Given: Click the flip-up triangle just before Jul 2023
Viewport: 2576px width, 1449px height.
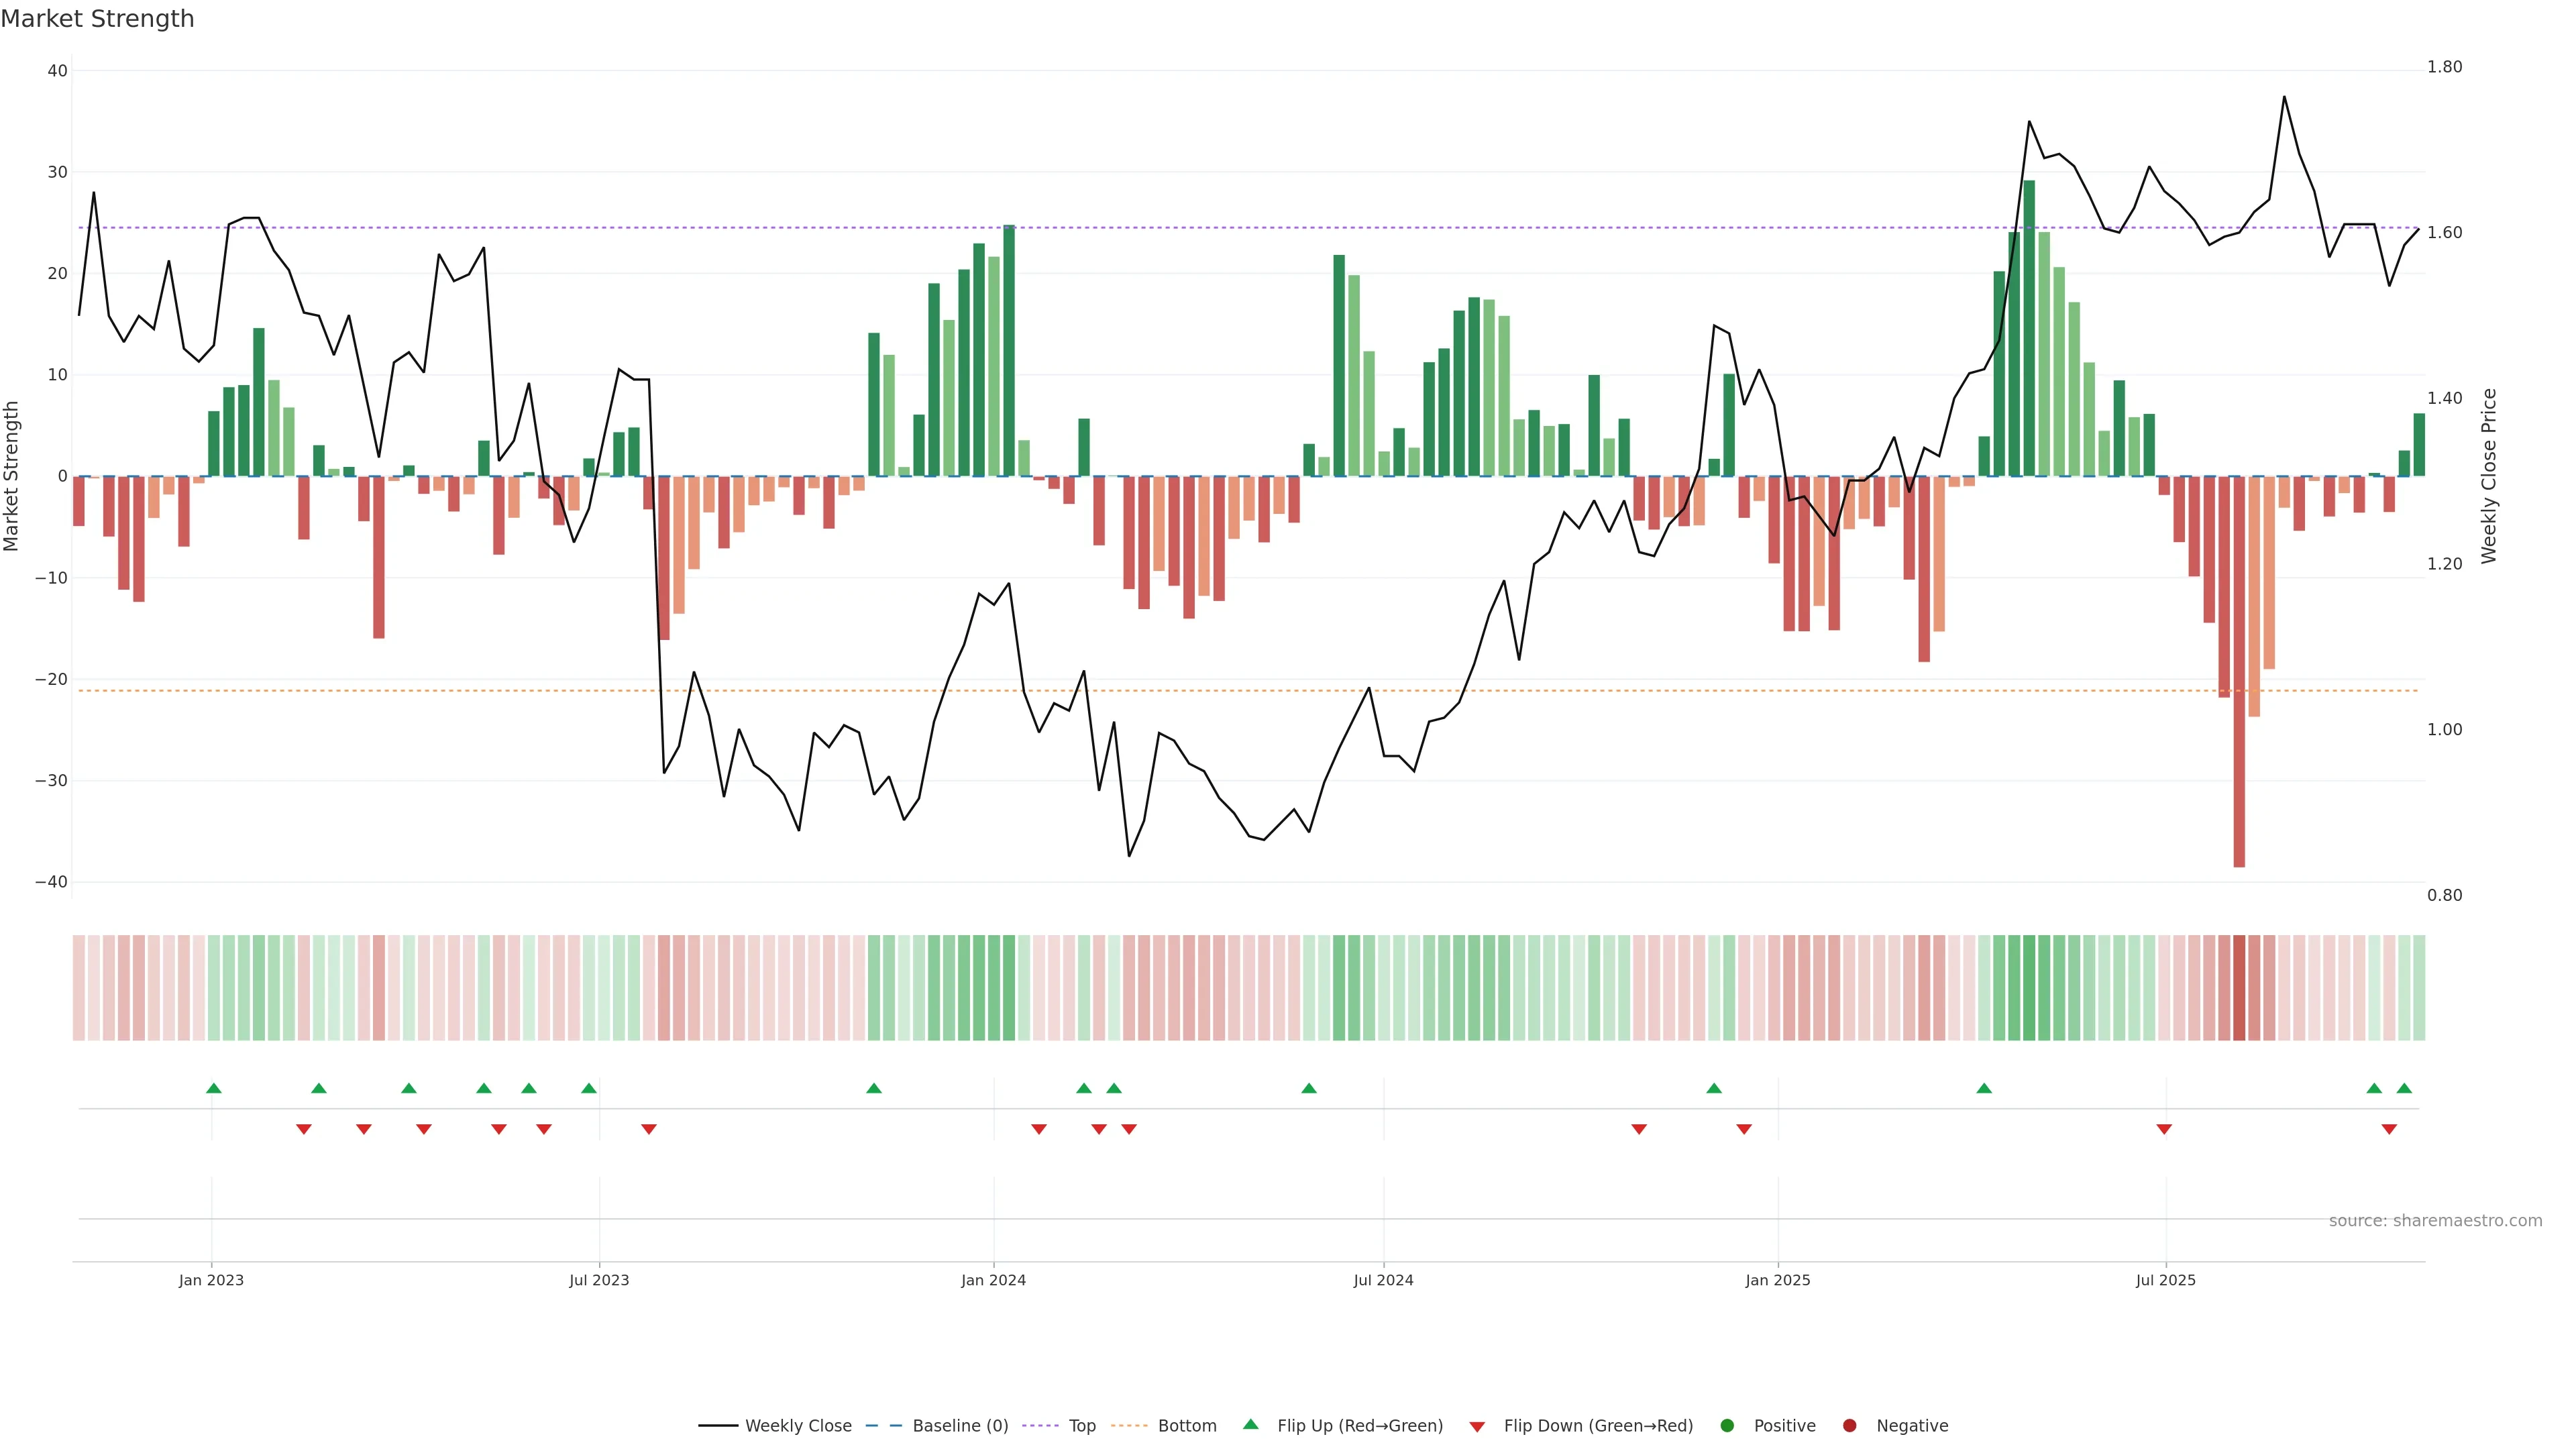Looking at the screenshot, I should 589,1088.
